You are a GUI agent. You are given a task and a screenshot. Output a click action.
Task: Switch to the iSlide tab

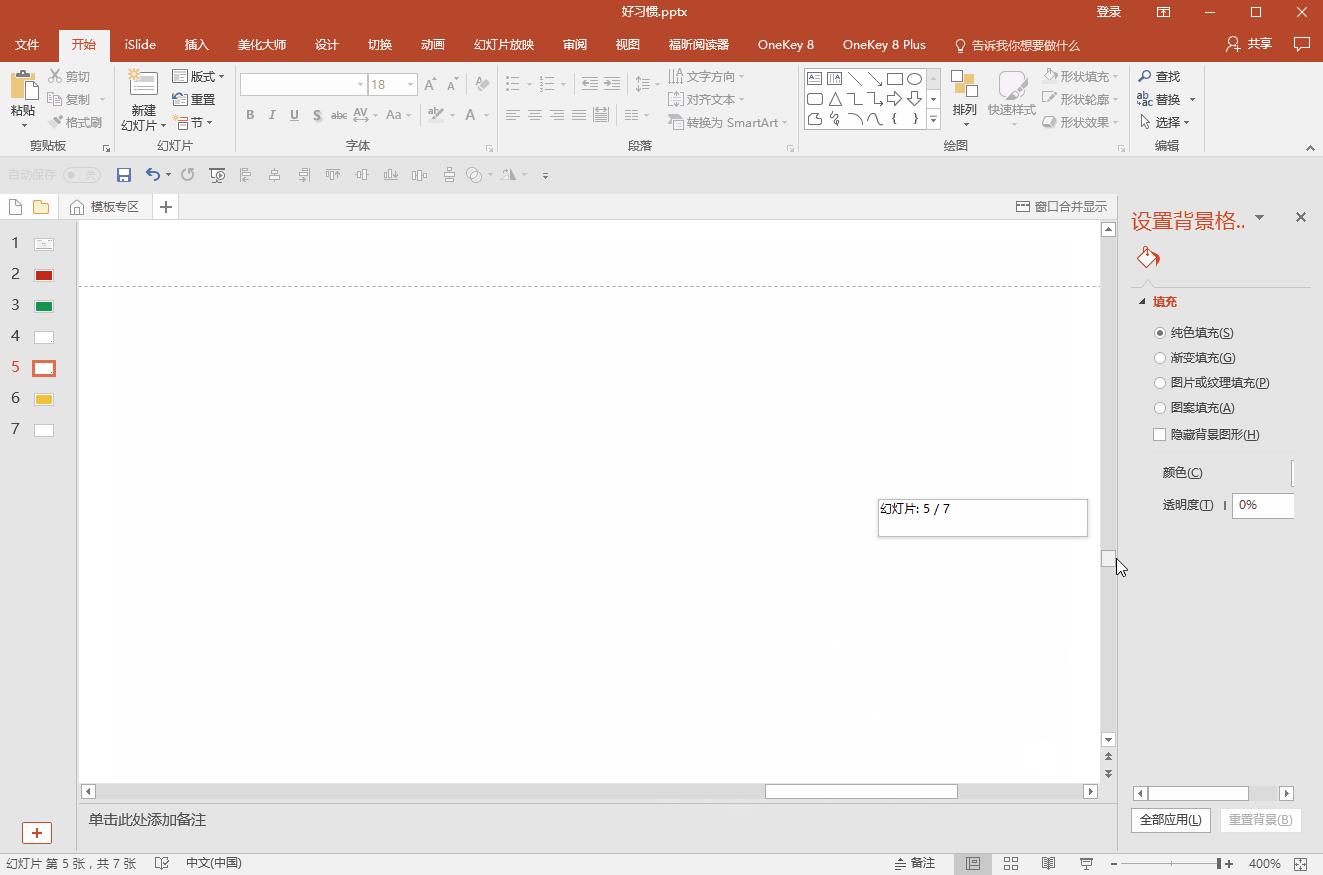coord(140,45)
